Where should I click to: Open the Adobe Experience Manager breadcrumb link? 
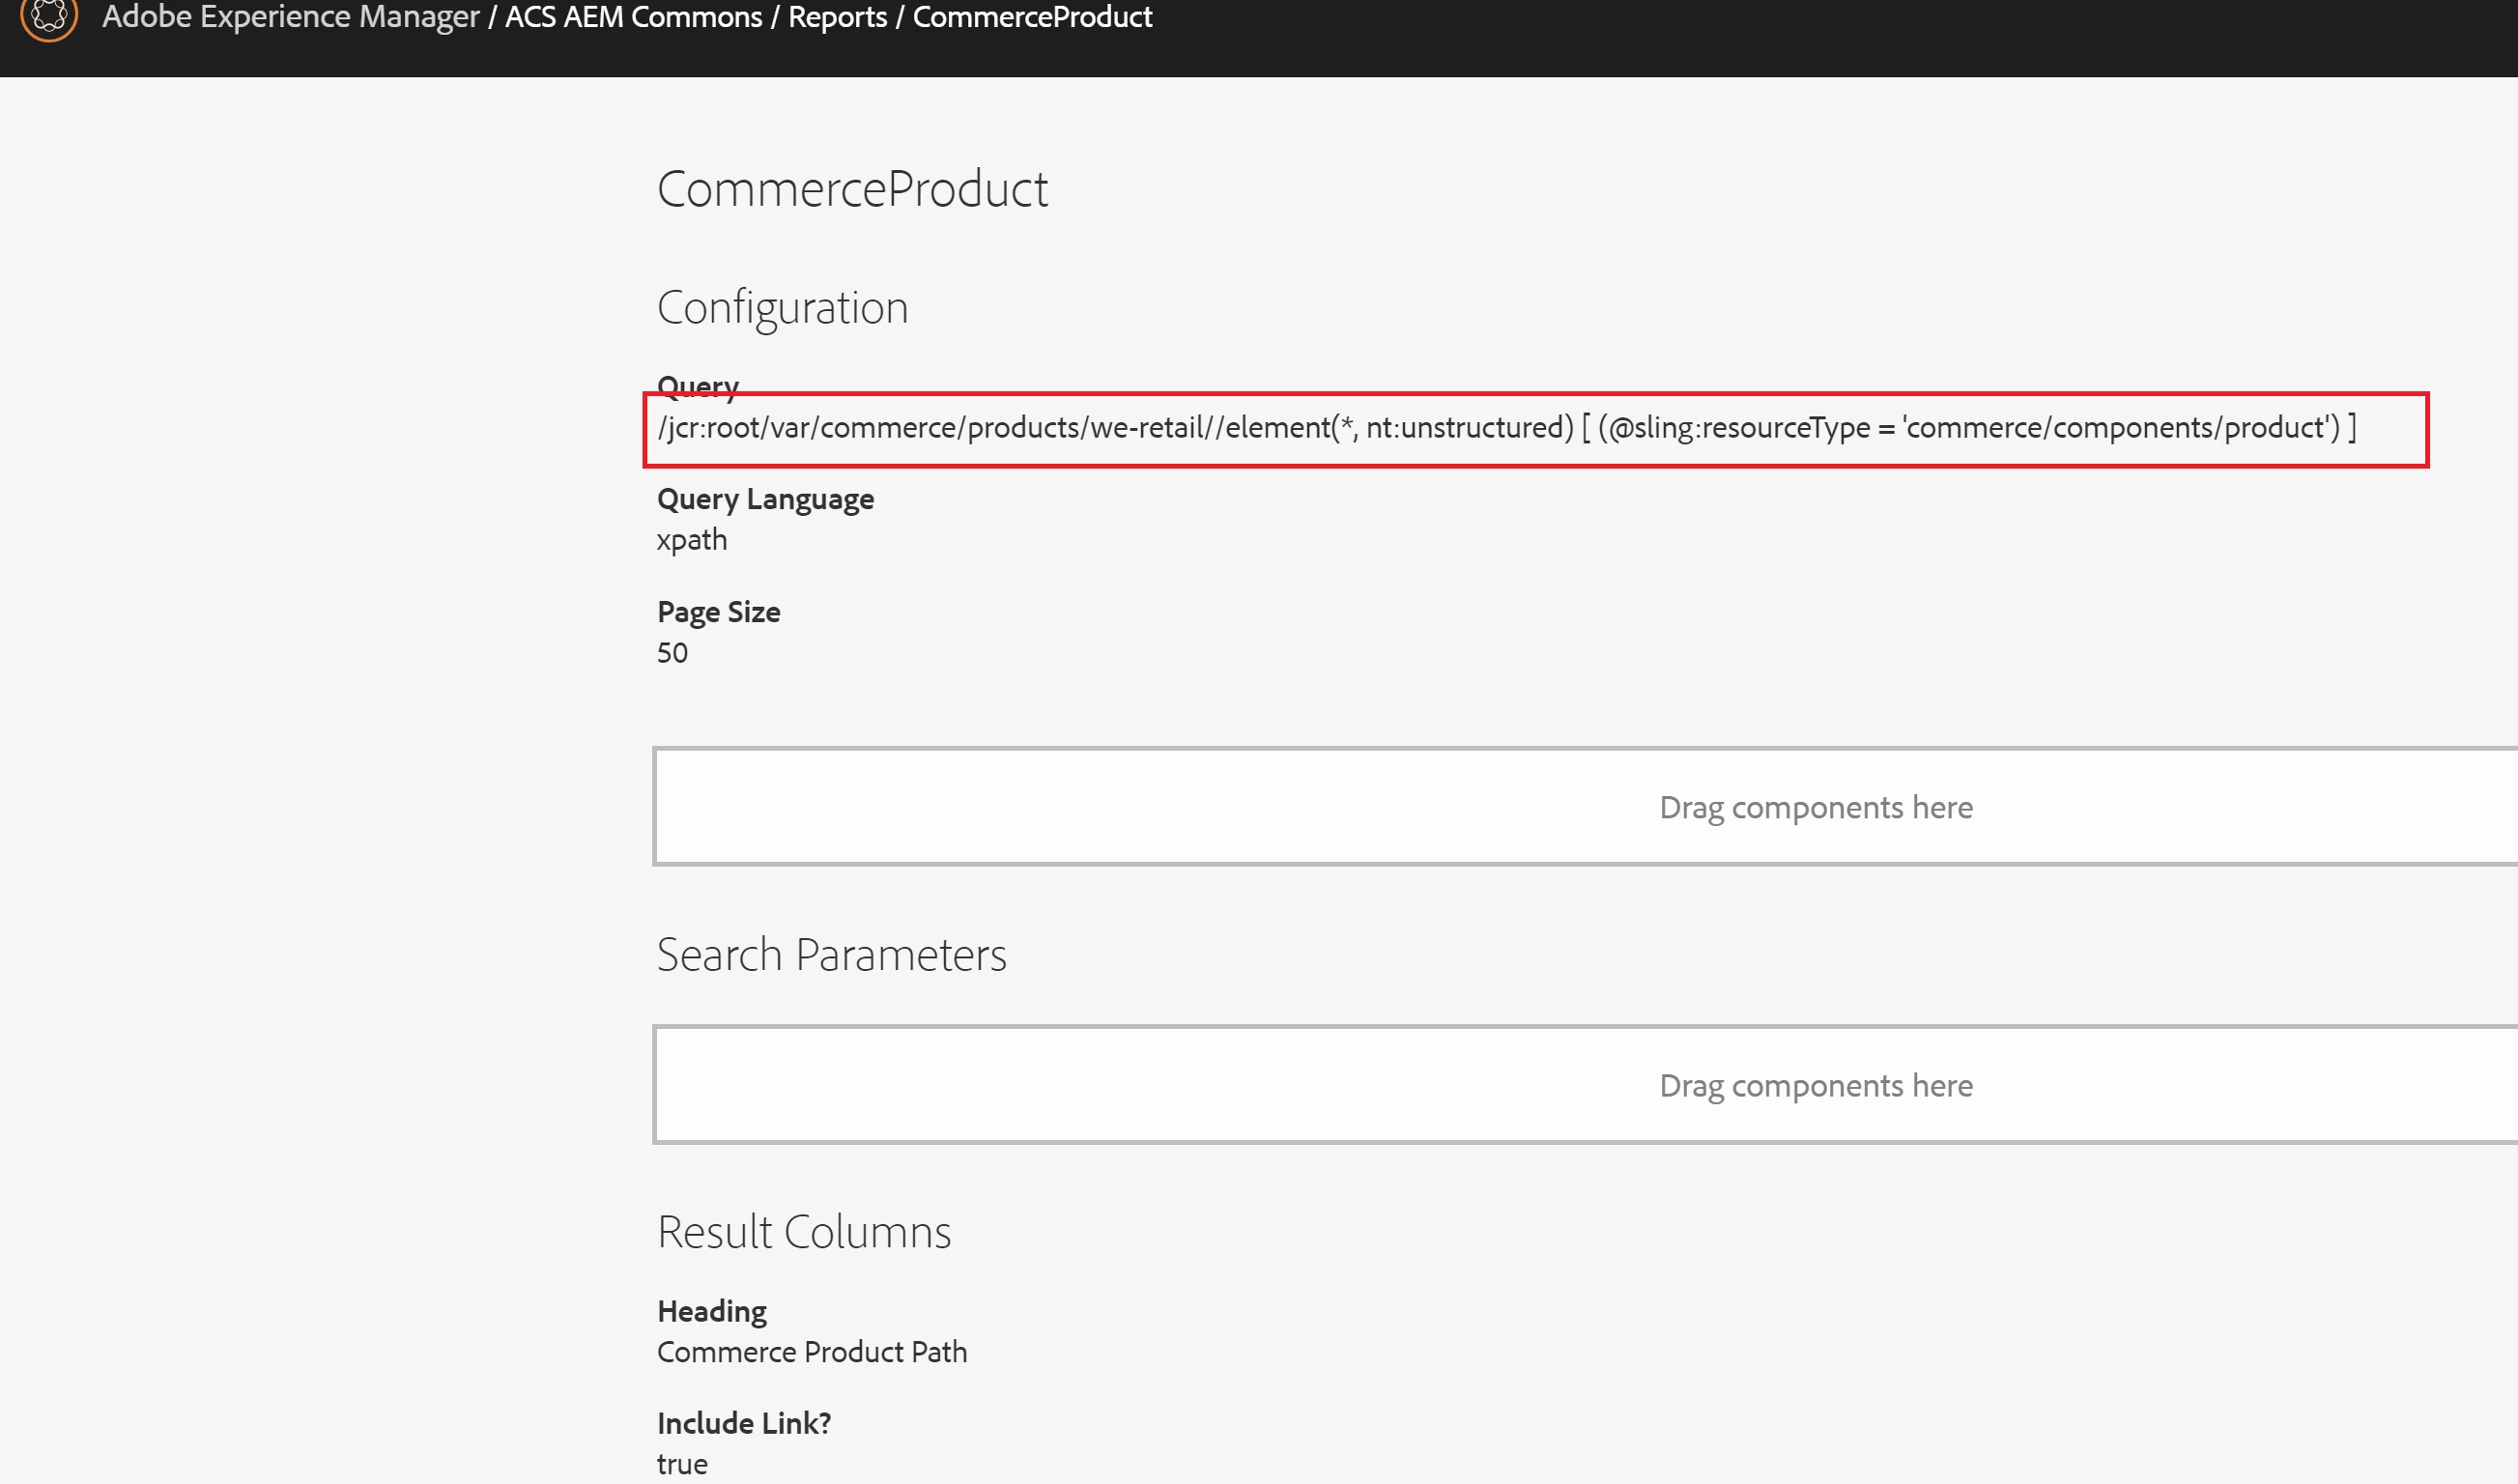pos(290,17)
